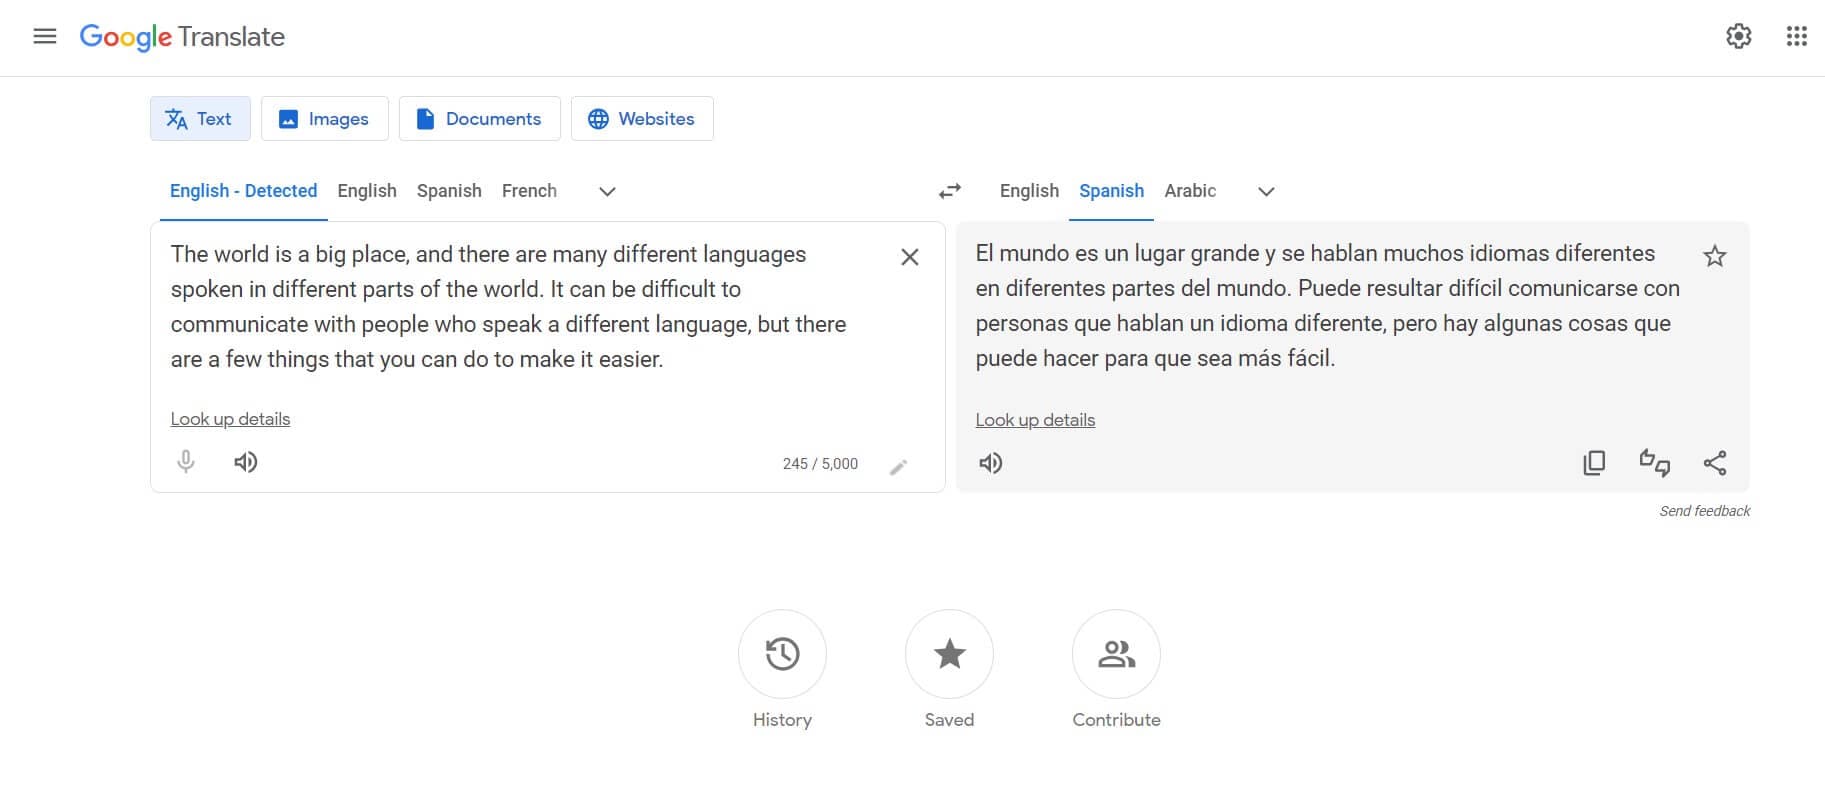Switch to the Documents tab

479,119
